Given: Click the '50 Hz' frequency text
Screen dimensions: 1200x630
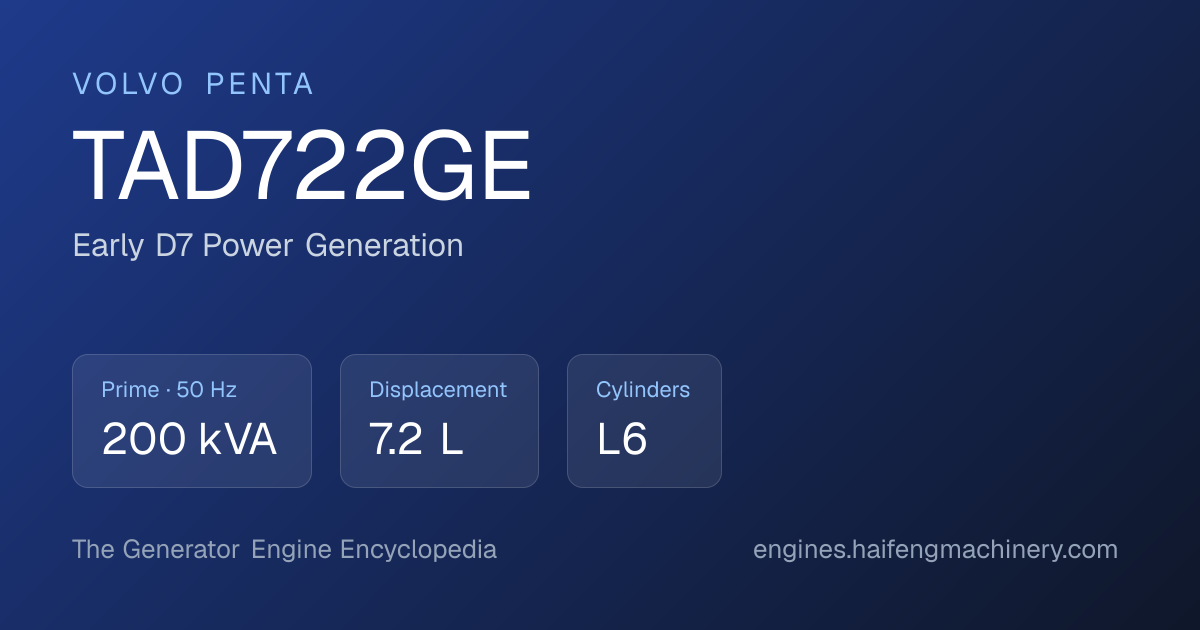Looking at the screenshot, I should coord(207,390).
